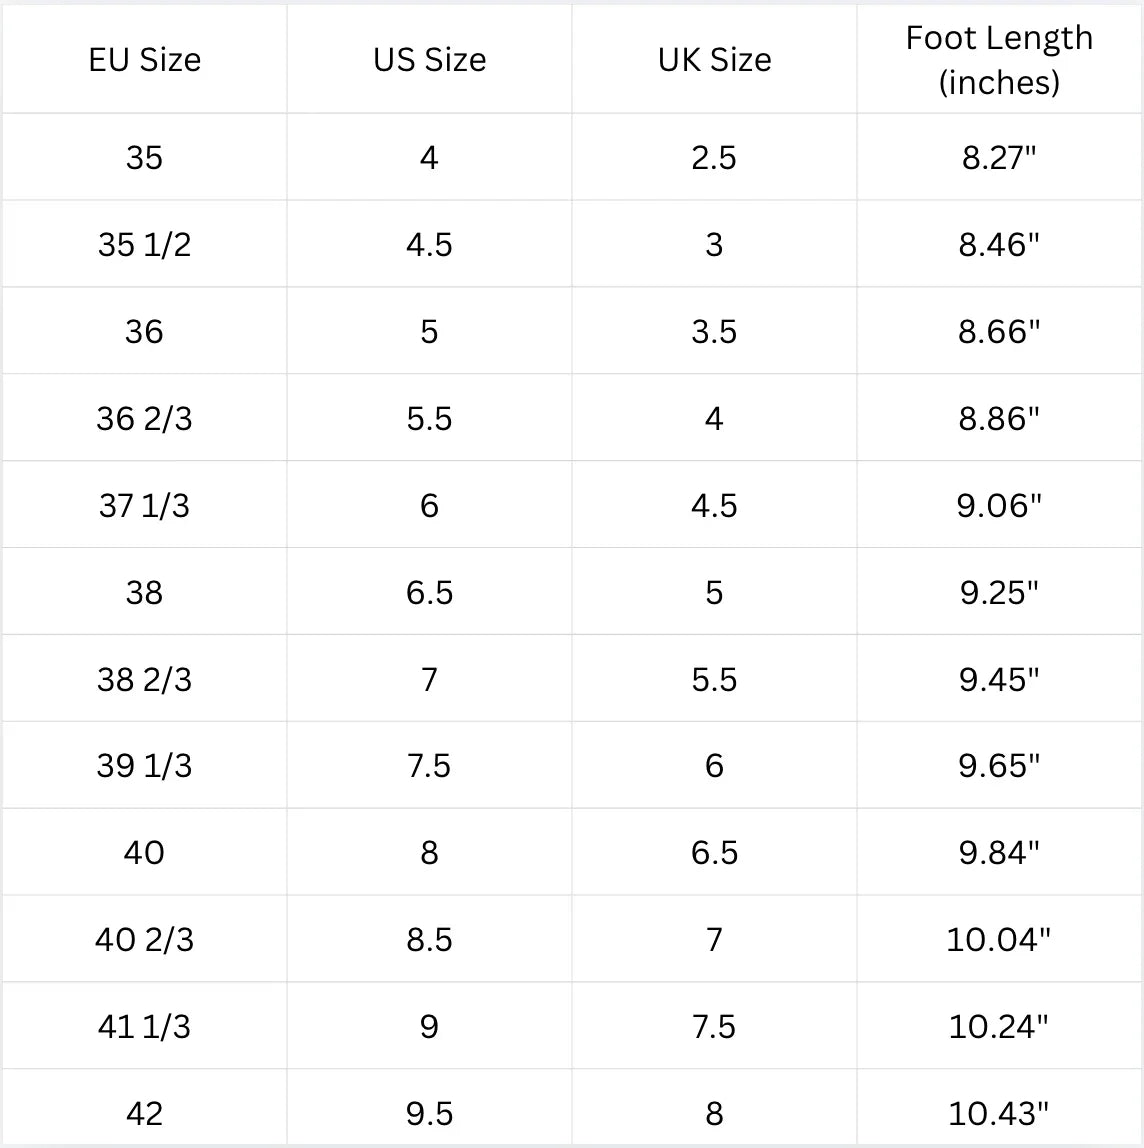Click the EU Size column header
Screen dimensions: 1144x1148
[x=144, y=59]
